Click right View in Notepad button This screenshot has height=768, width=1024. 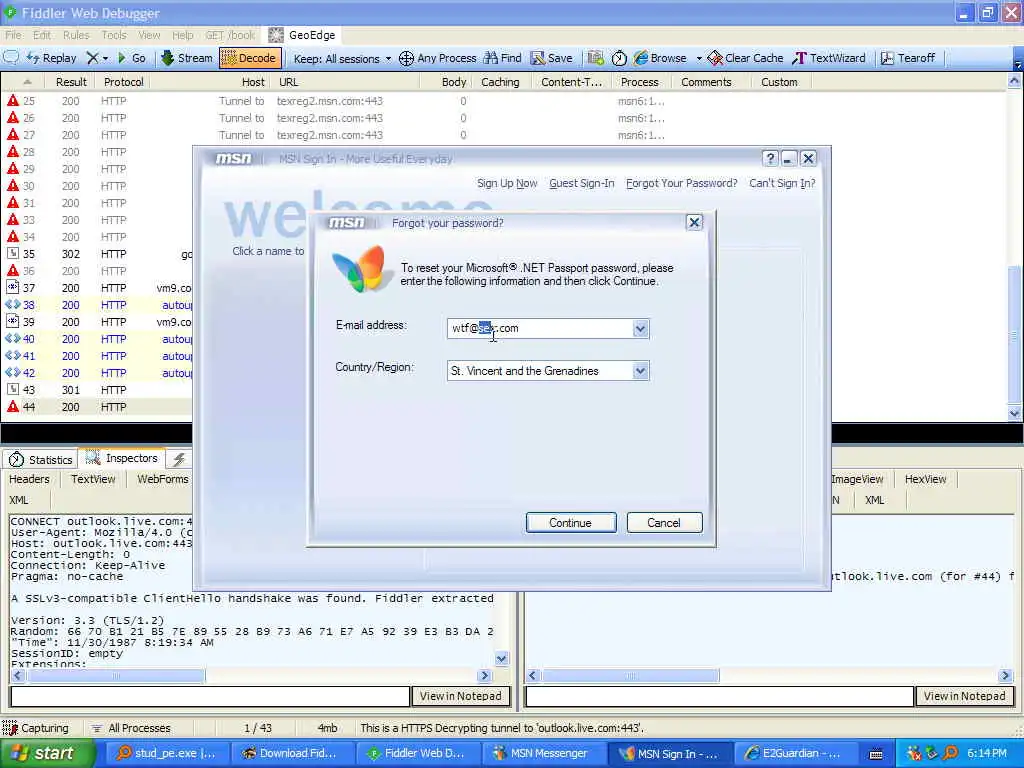tap(965, 696)
